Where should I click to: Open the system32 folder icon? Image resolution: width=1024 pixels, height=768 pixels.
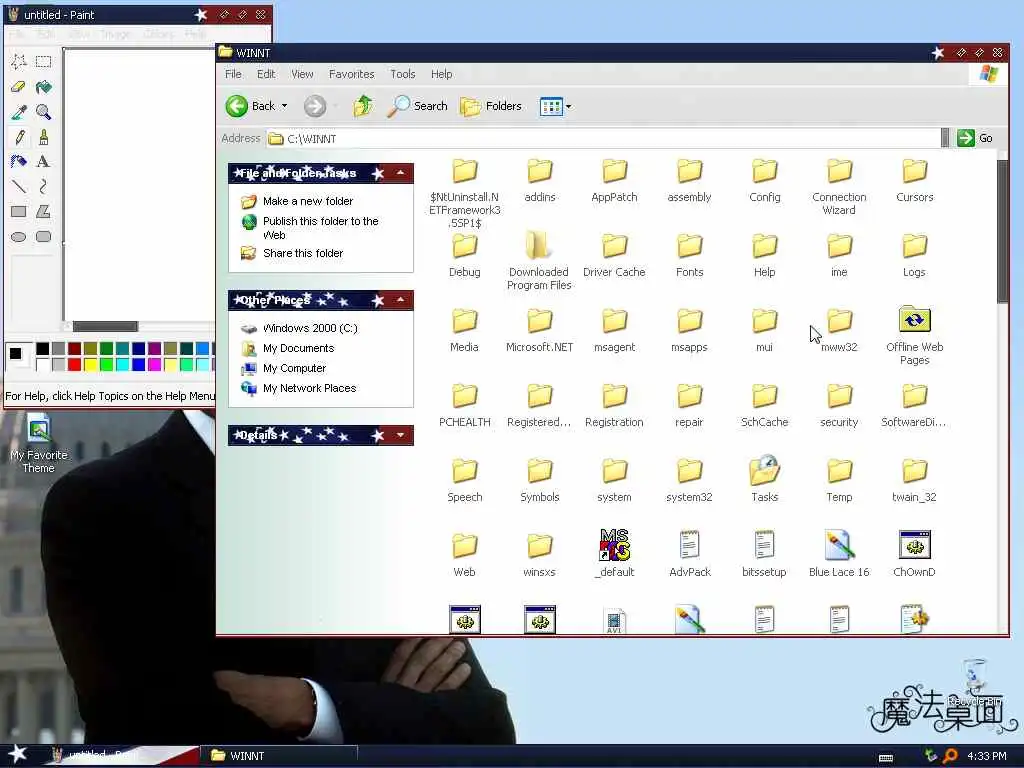coord(690,472)
